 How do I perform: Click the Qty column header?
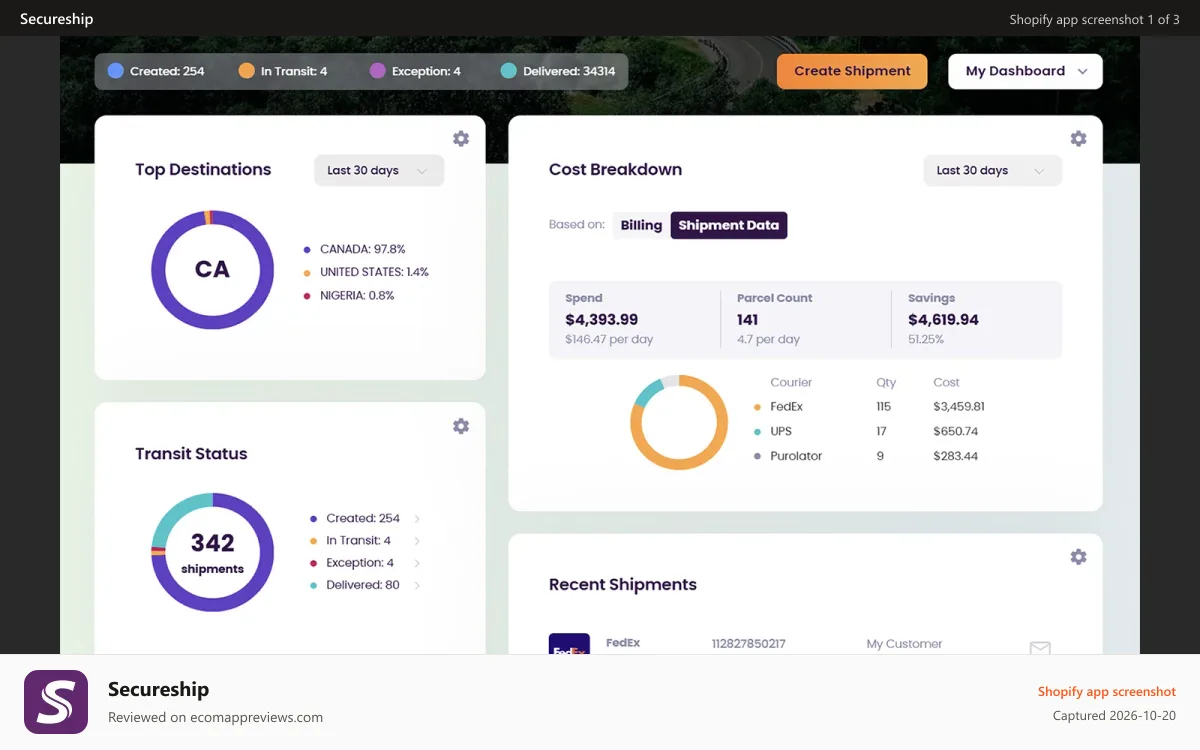tap(886, 383)
